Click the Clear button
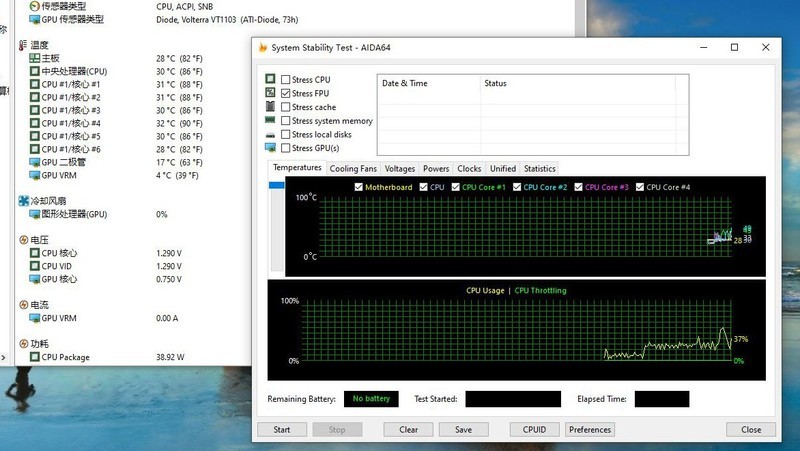800x451 pixels. click(409, 430)
